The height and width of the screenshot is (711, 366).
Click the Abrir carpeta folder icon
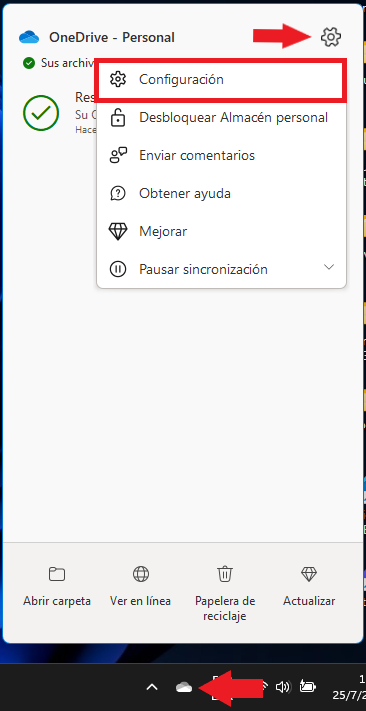57,574
